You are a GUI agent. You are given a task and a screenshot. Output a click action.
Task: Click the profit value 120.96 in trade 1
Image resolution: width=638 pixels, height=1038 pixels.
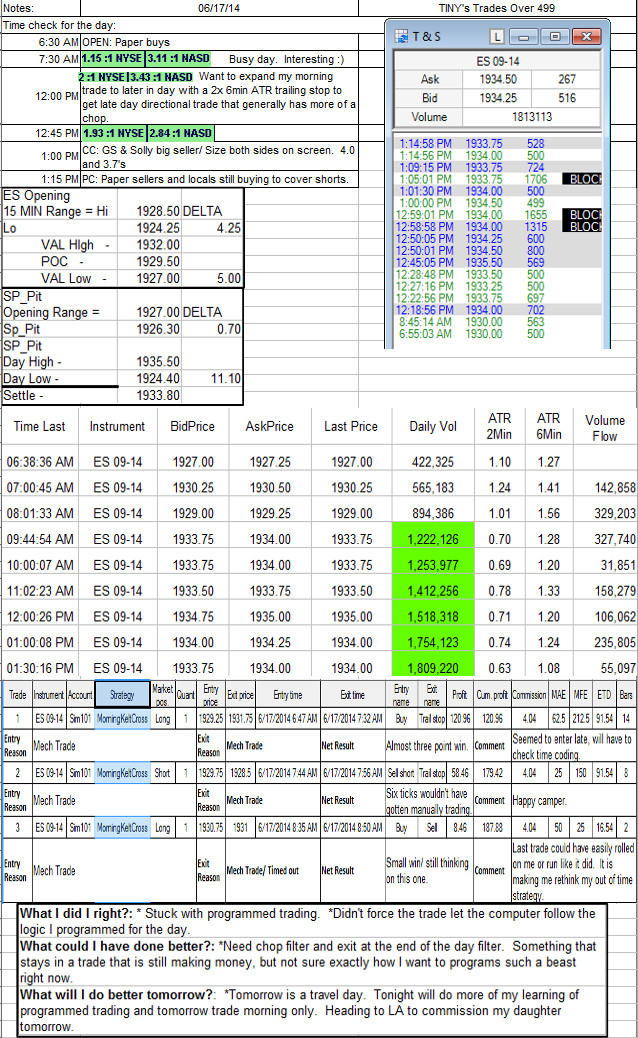pyautogui.click(x=460, y=718)
